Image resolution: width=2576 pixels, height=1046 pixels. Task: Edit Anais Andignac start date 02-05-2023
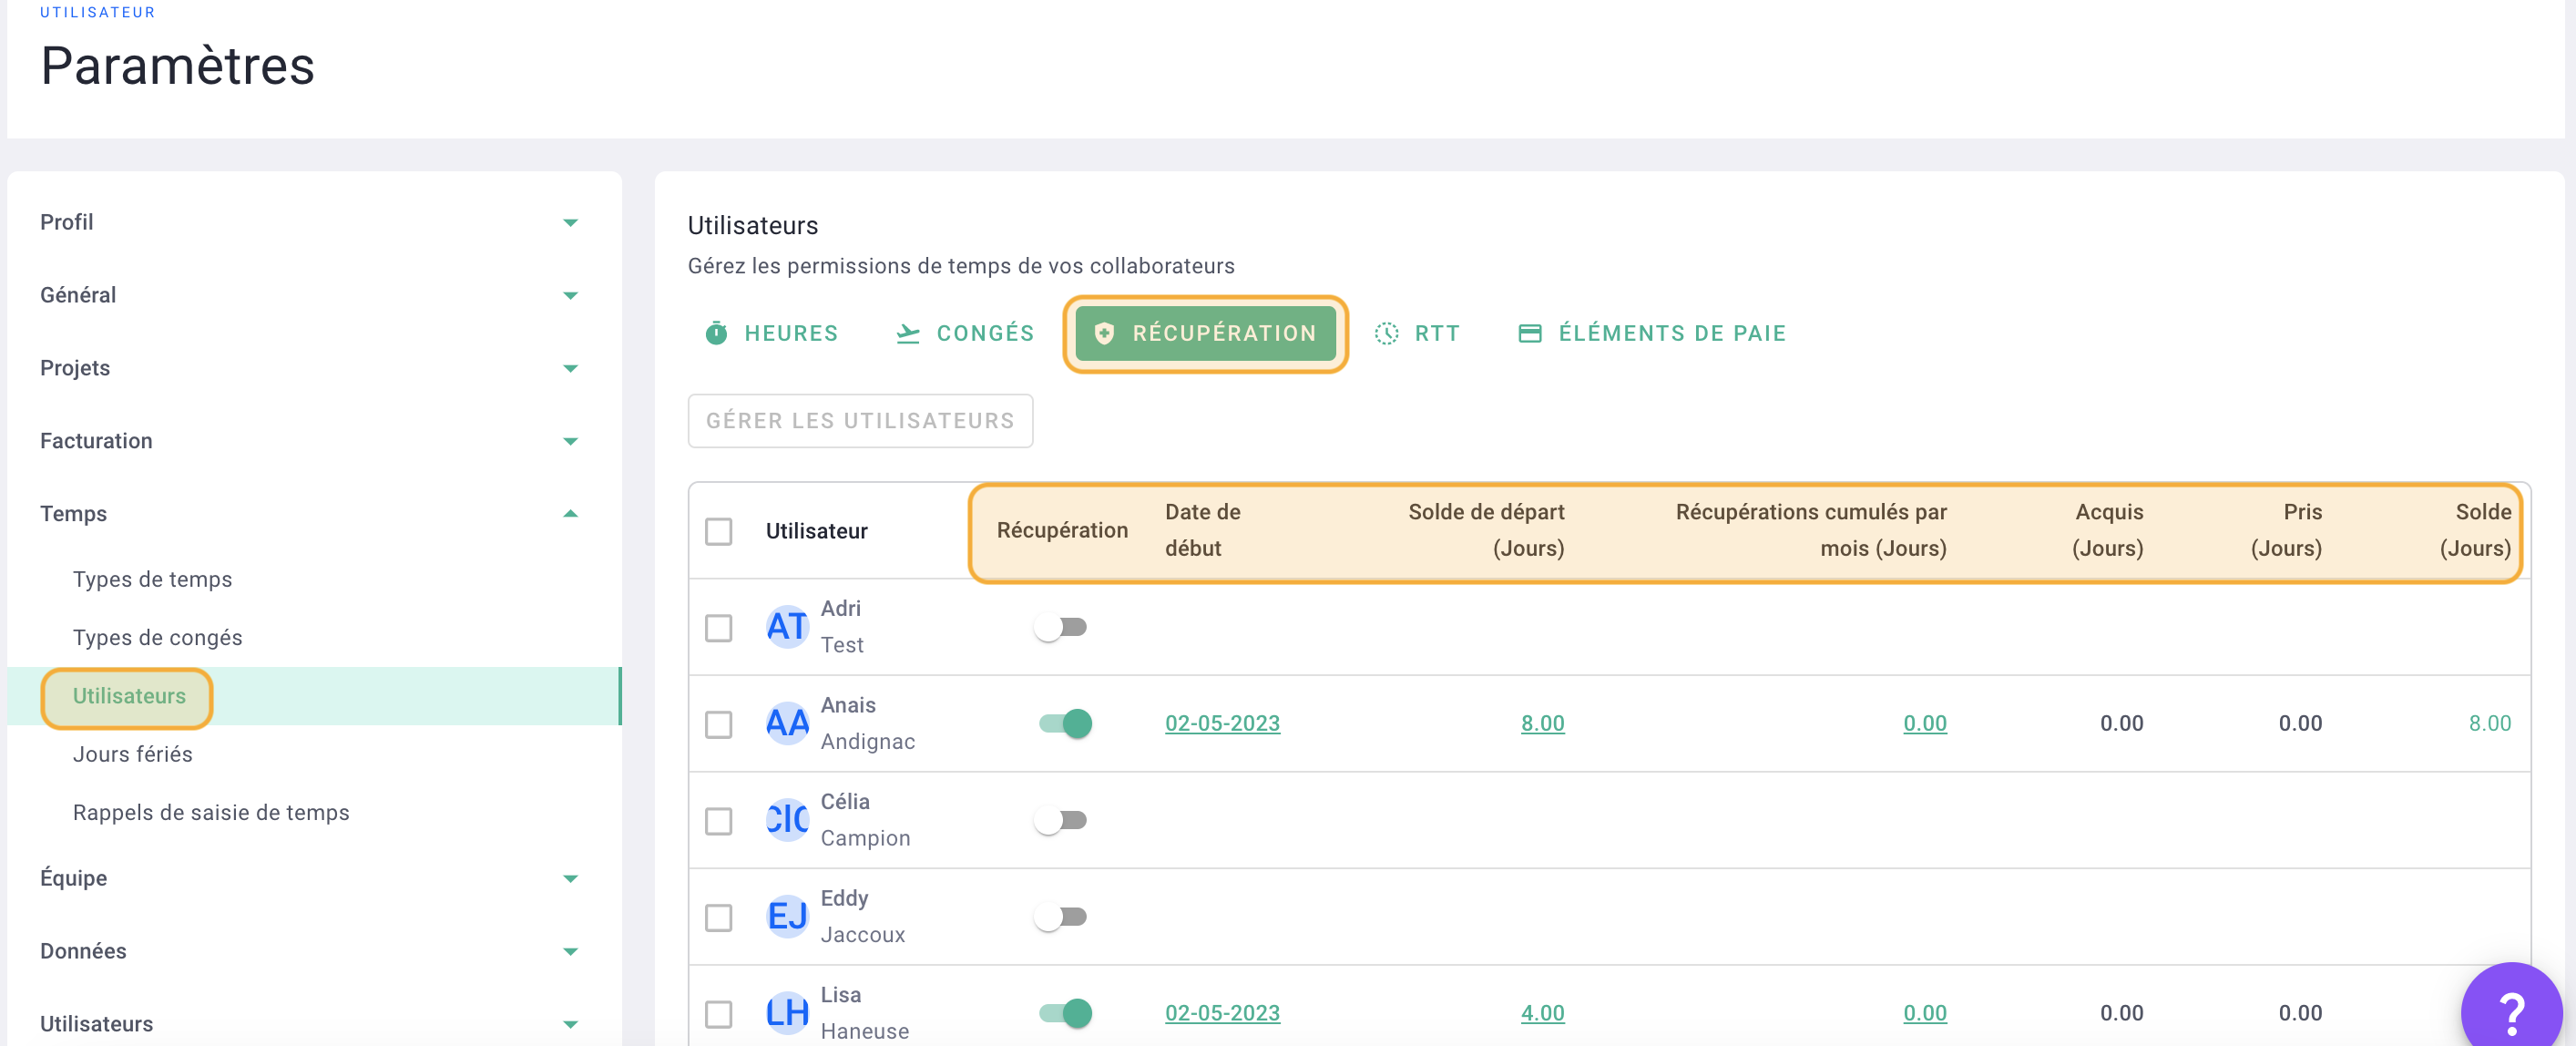click(x=1222, y=723)
